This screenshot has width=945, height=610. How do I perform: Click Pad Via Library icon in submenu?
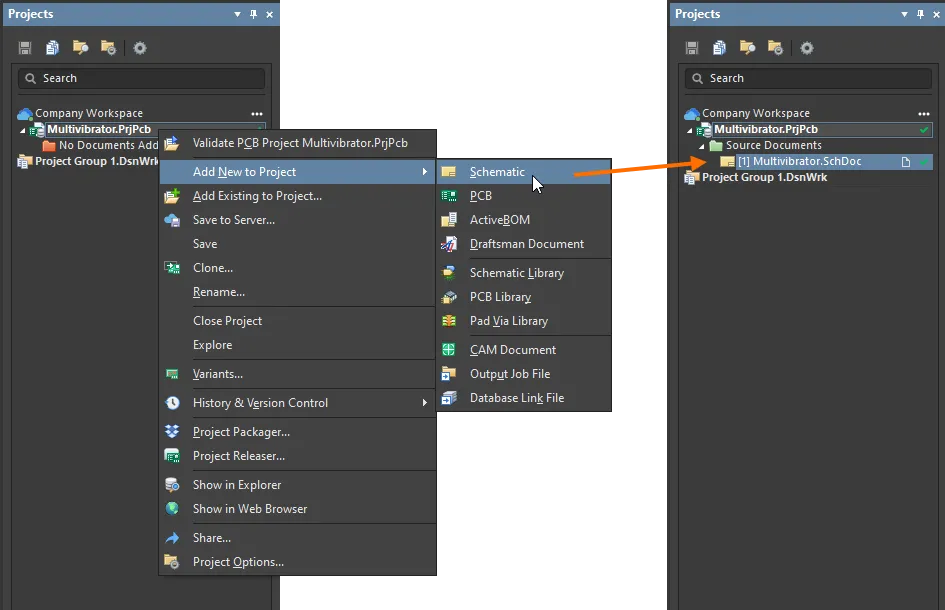tap(448, 321)
